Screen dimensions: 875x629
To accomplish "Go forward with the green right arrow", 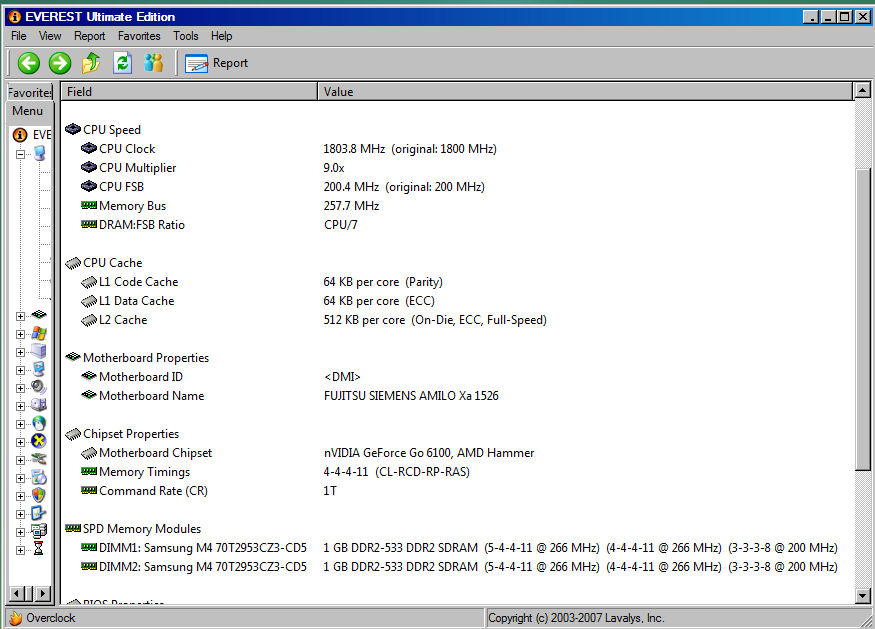I will tap(60, 63).
